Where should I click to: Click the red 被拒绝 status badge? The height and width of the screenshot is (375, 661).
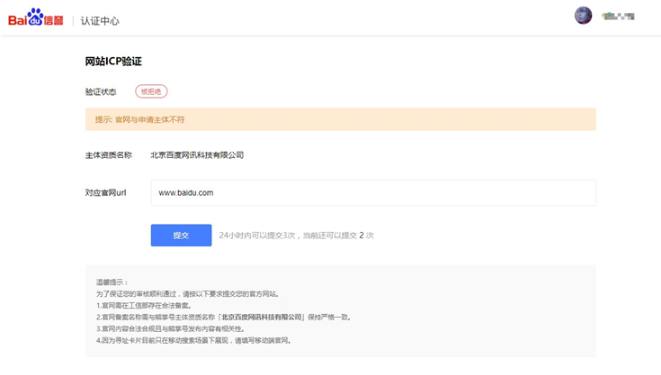pyautogui.click(x=151, y=91)
